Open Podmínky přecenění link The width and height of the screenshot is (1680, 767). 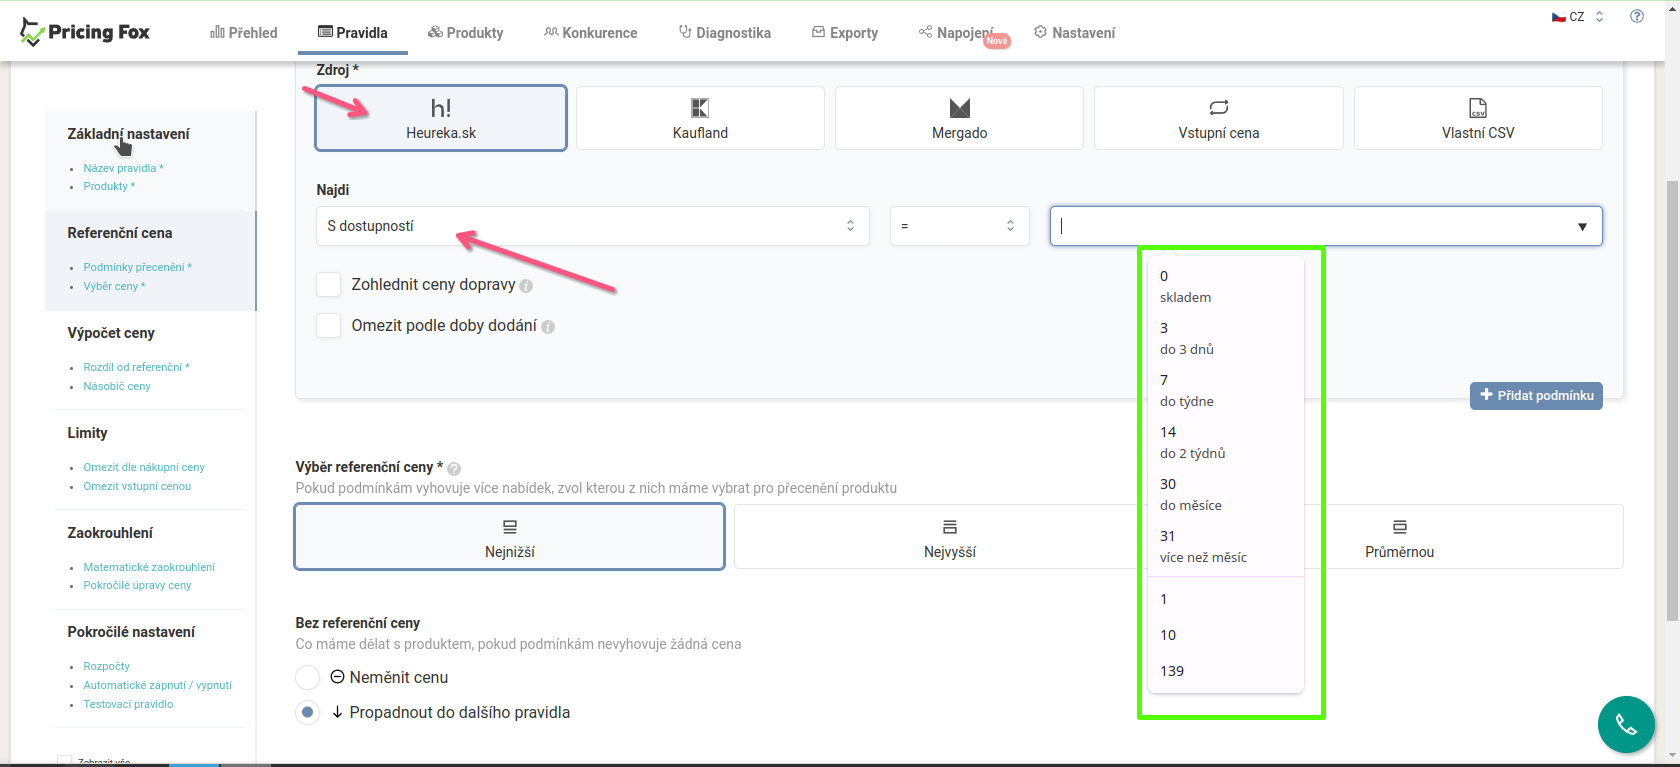(x=137, y=267)
